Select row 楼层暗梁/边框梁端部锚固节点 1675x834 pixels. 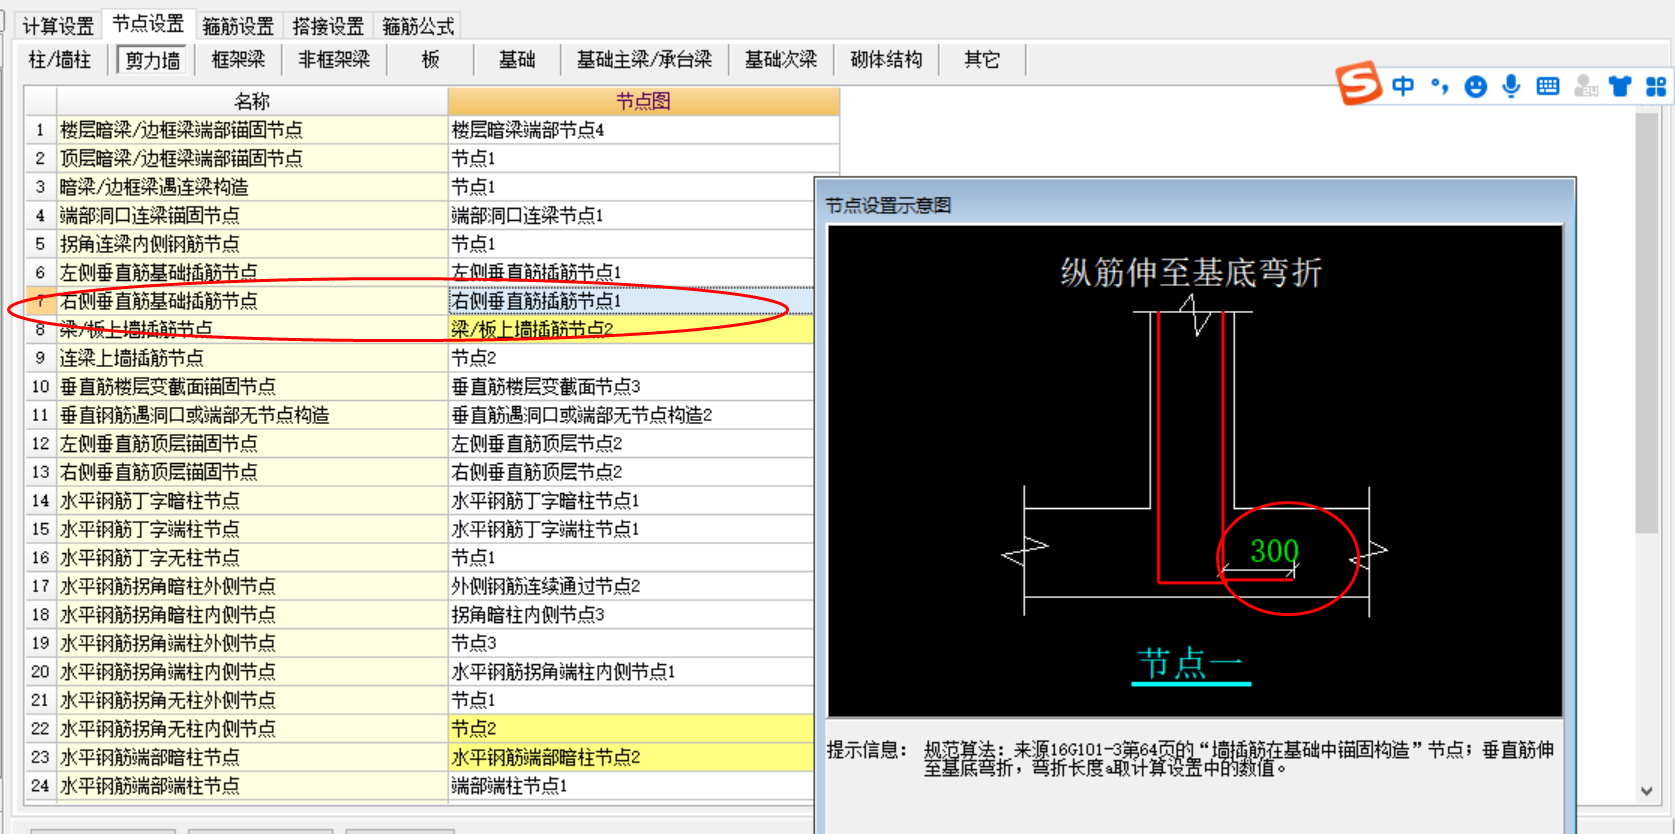tap(252, 130)
